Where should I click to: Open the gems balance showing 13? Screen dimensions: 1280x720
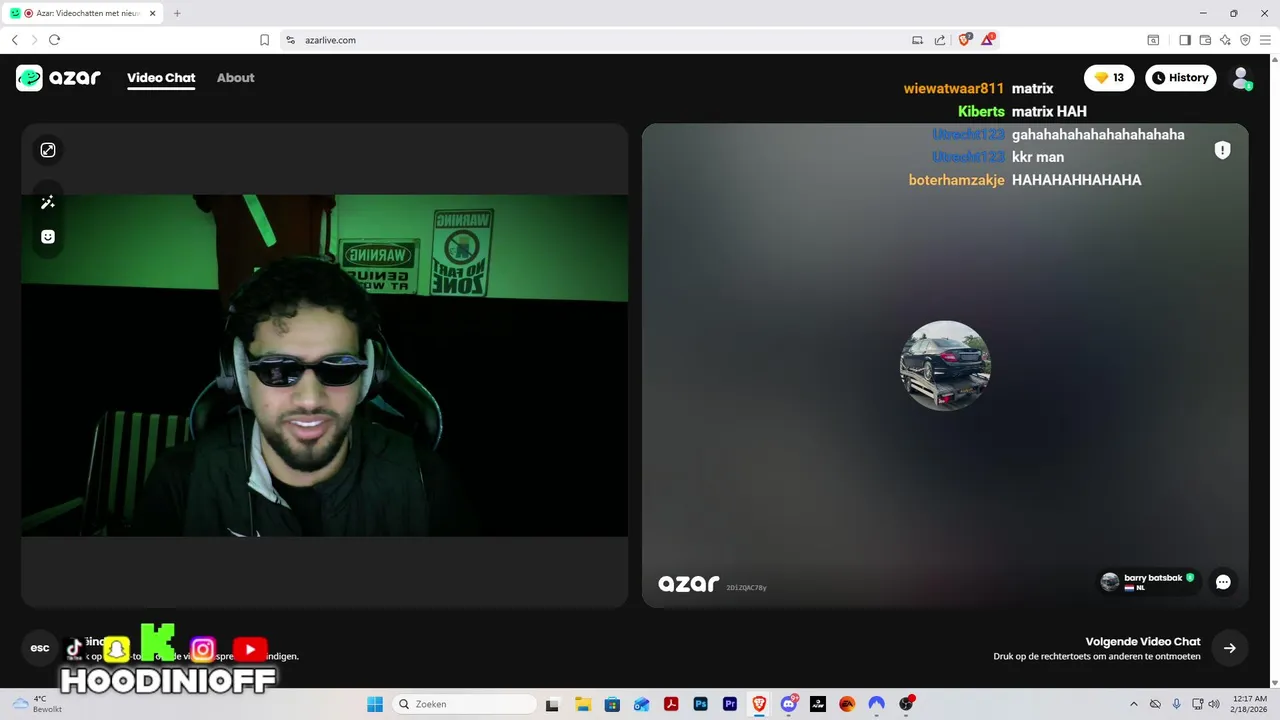tap(1109, 78)
